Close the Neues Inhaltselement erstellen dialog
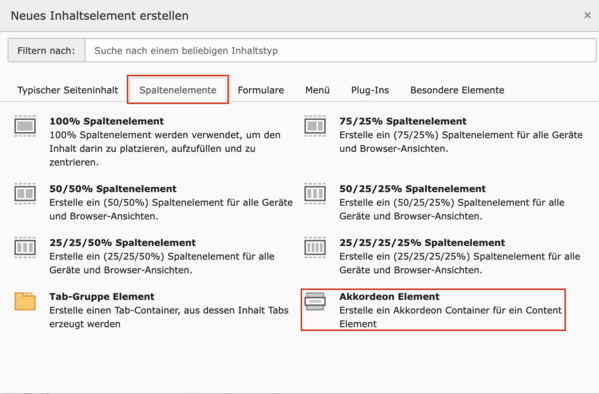Image resolution: width=599 pixels, height=394 pixels. coord(588,15)
